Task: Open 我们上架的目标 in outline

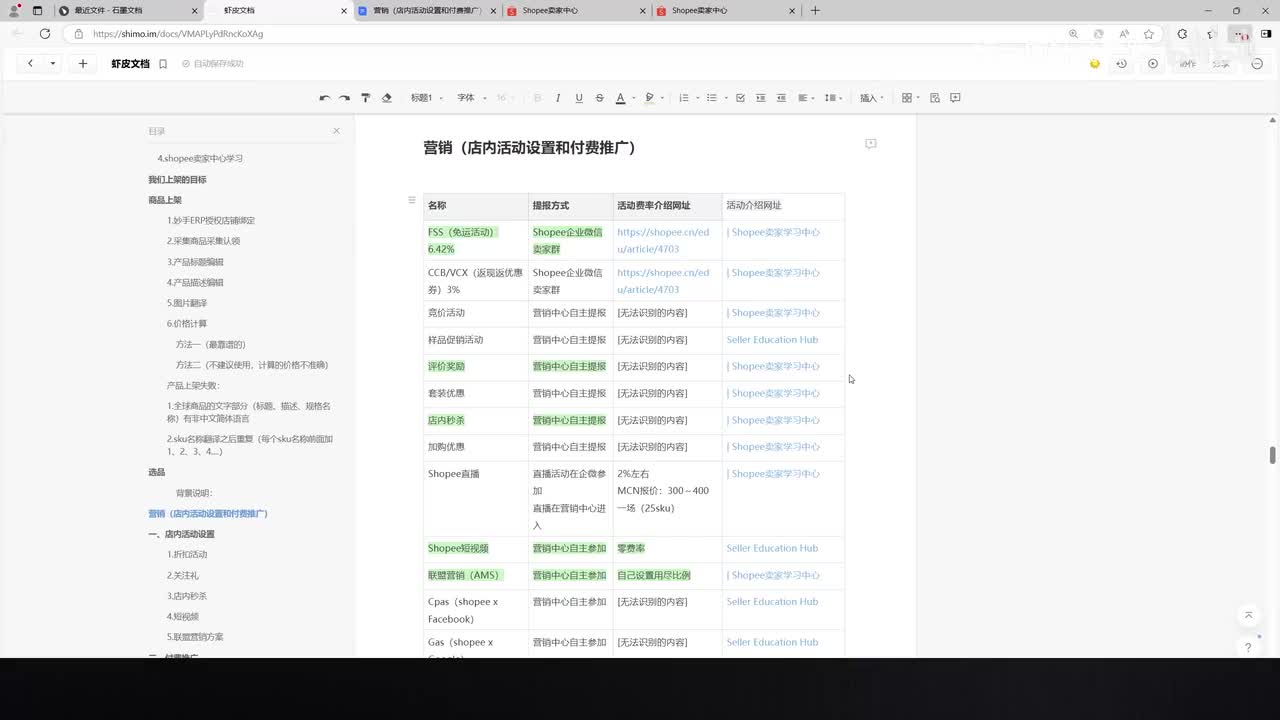Action: (x=177, y=180)
